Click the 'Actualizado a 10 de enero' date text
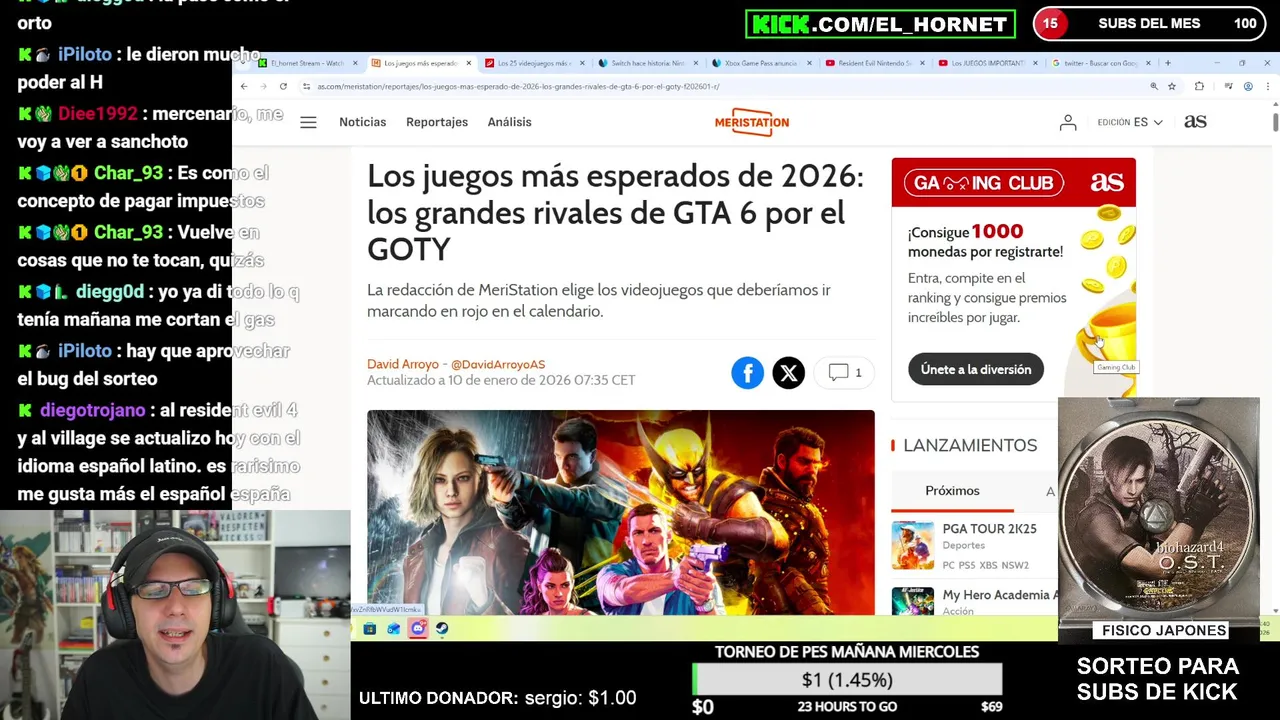Image resolution: width=1280 pixels, height=720 pixels. [501, 380]
